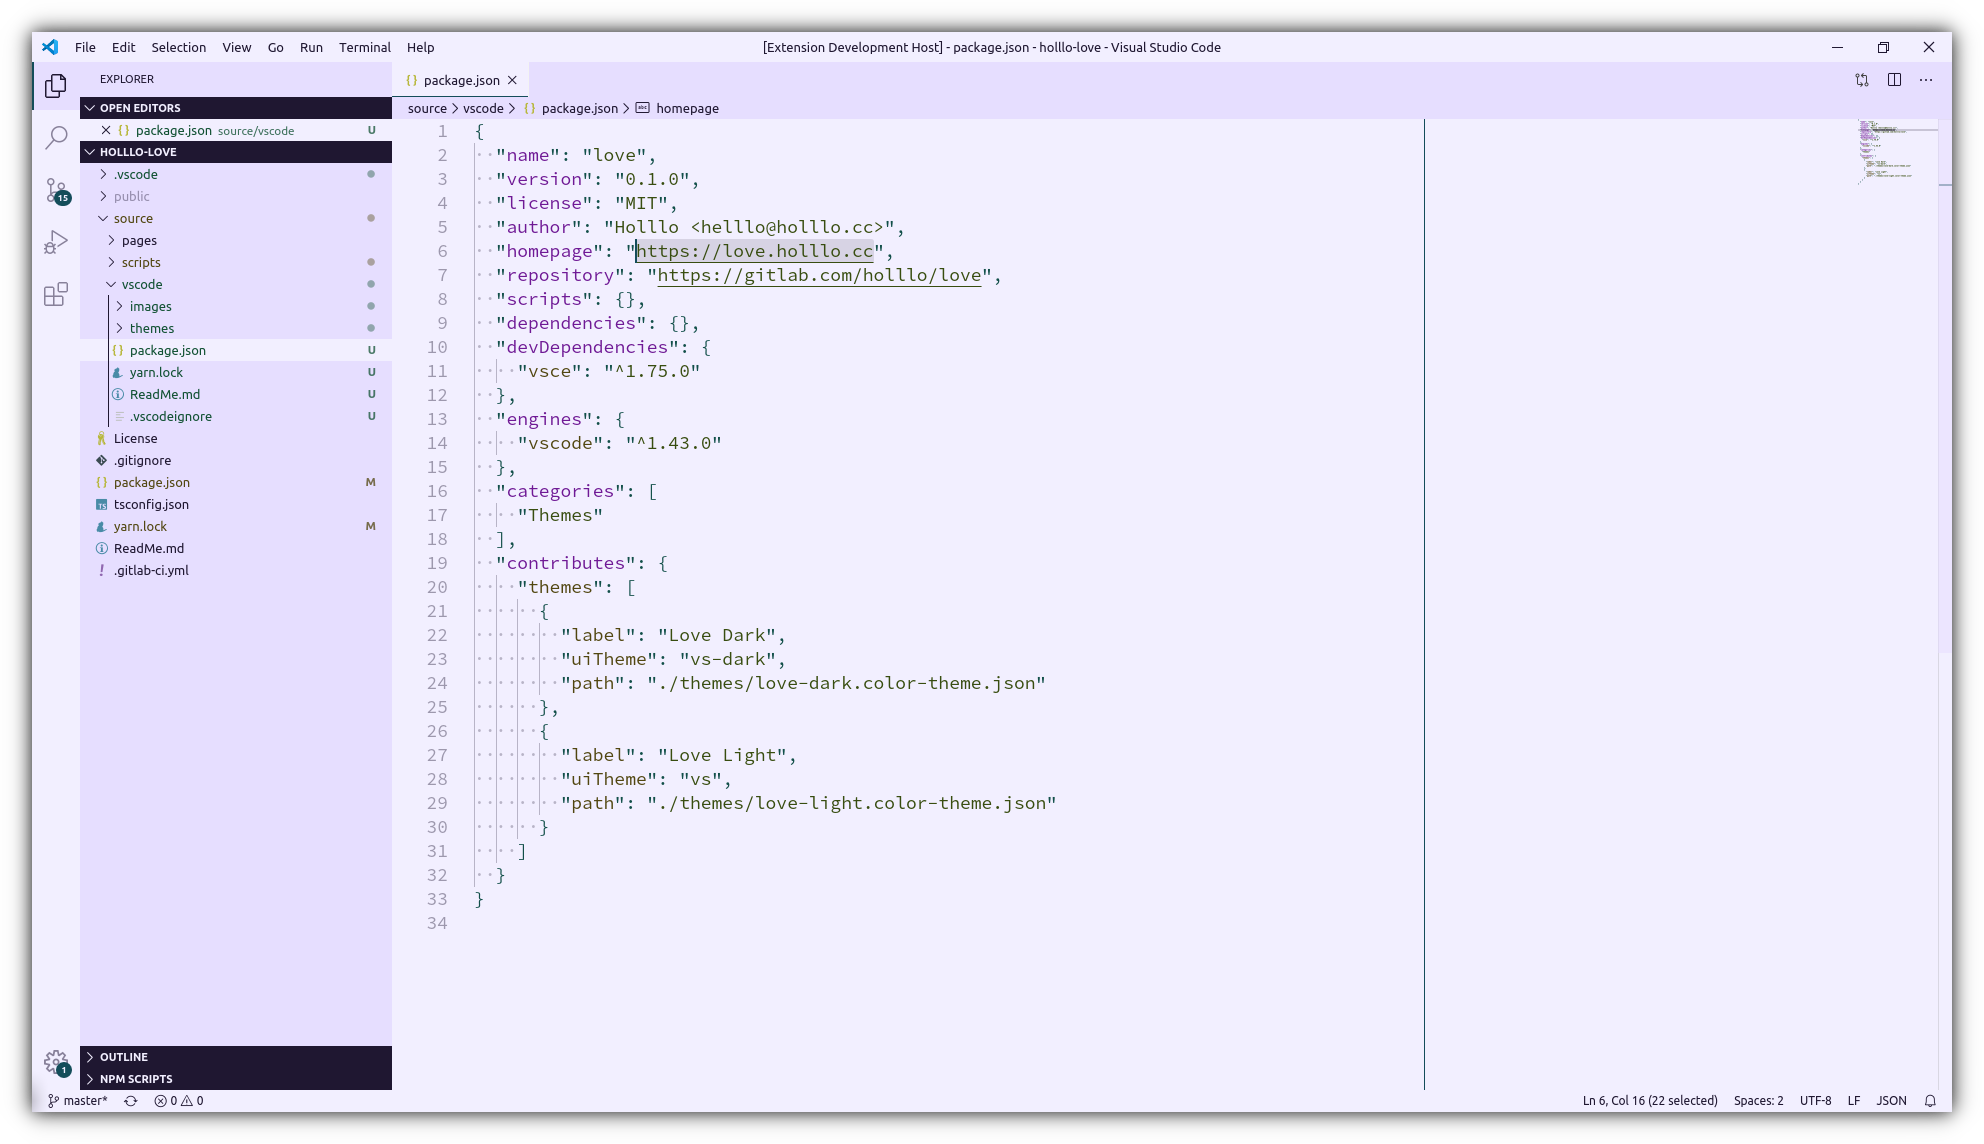
Task: Expand the public folder
Action: (236, 196)
